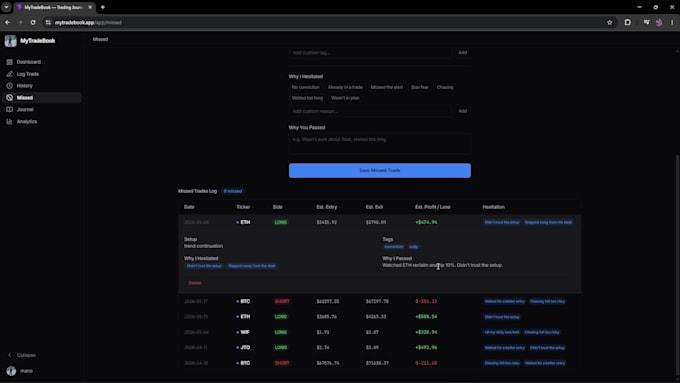The image size is (680, 383).
Task: Click the Analytics chart icon
Action: 10,121
